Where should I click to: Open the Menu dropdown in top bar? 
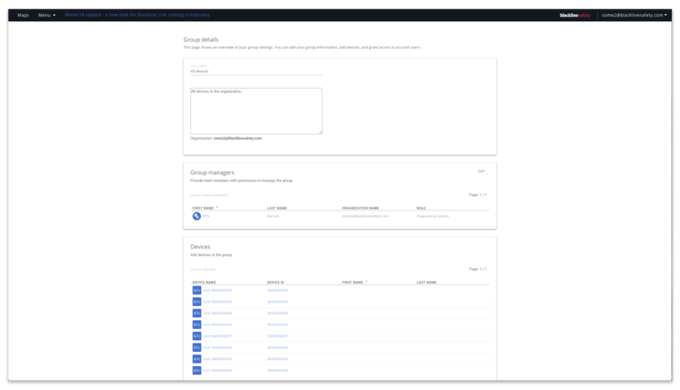[47, 15]
